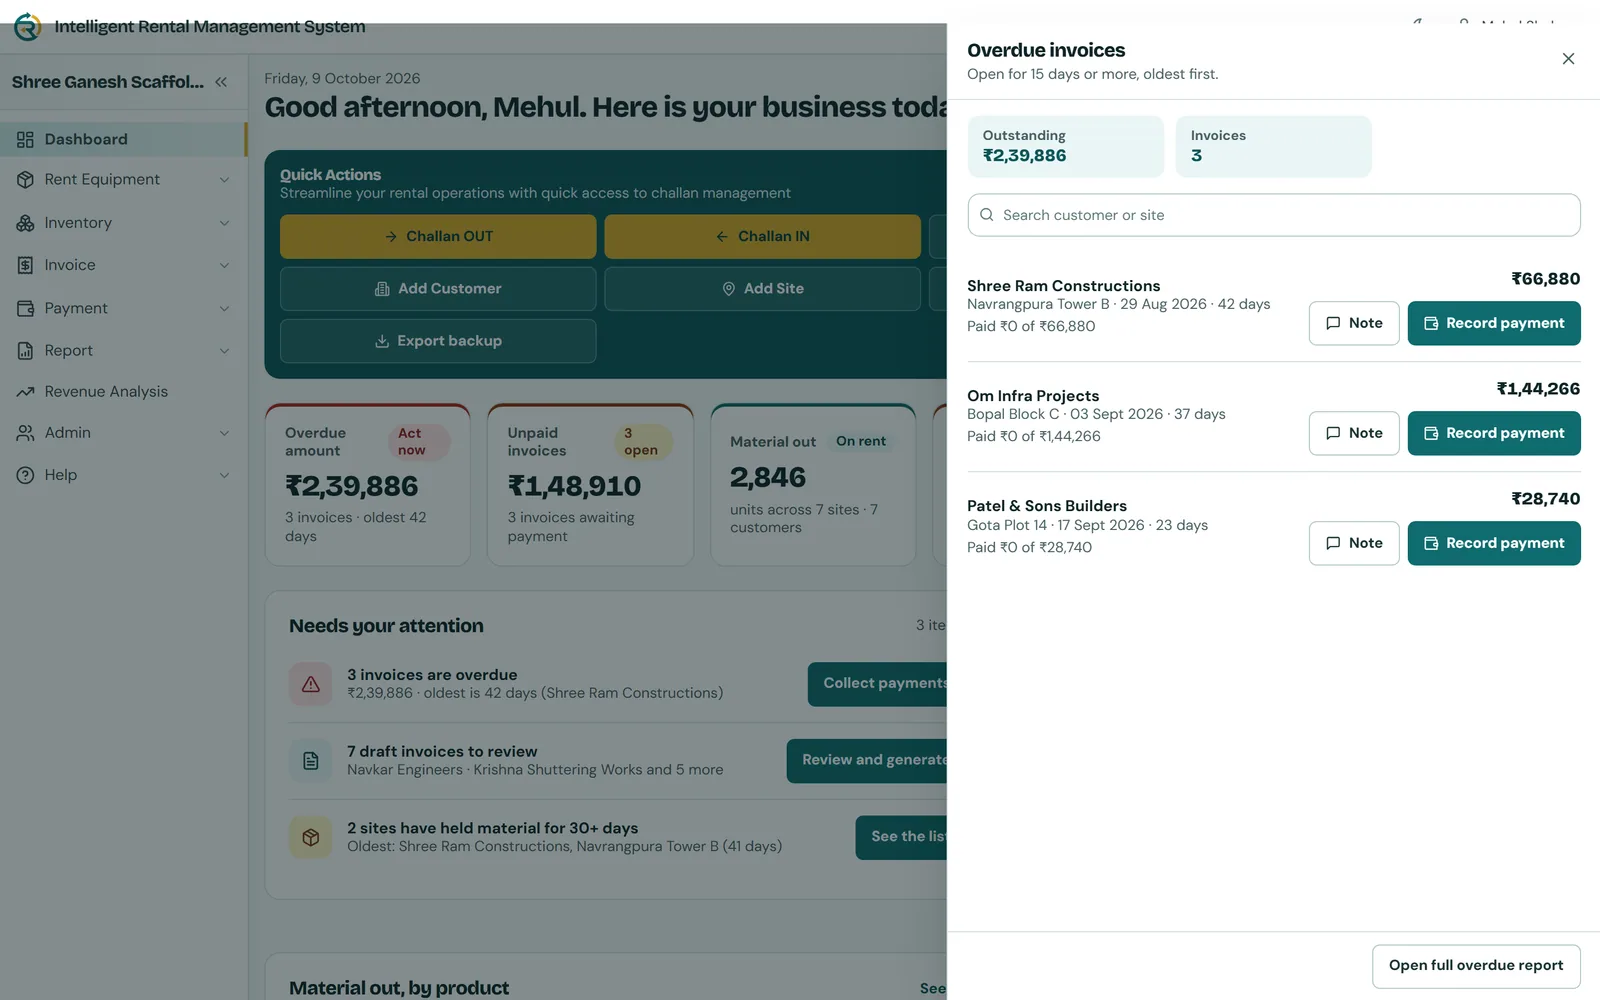This screenshot has width=1600, height=1000.
Task: Close the Overdue invoices panel
Action: [x=1568, y=59]
